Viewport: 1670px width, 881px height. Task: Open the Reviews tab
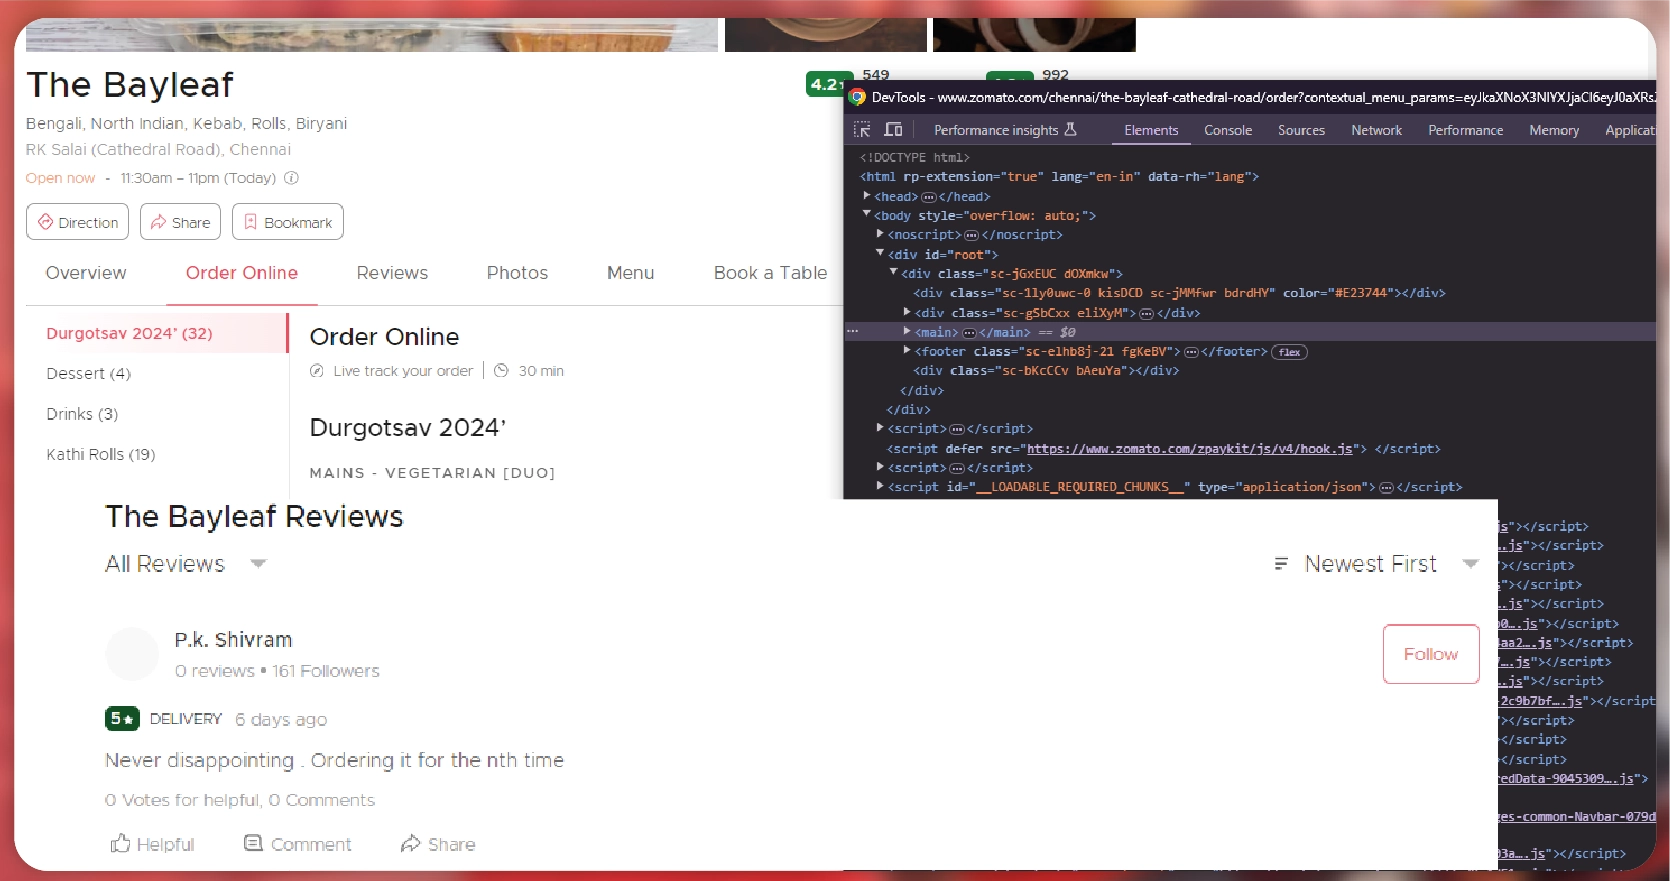(x=392, y=273)
